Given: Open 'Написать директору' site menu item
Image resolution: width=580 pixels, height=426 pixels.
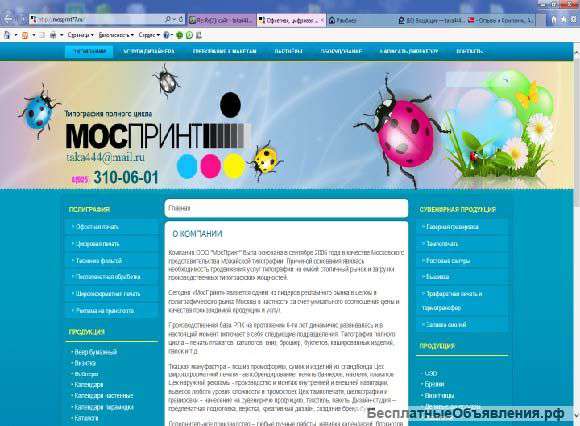Looking at the screenshot, I should coord(409,51).
